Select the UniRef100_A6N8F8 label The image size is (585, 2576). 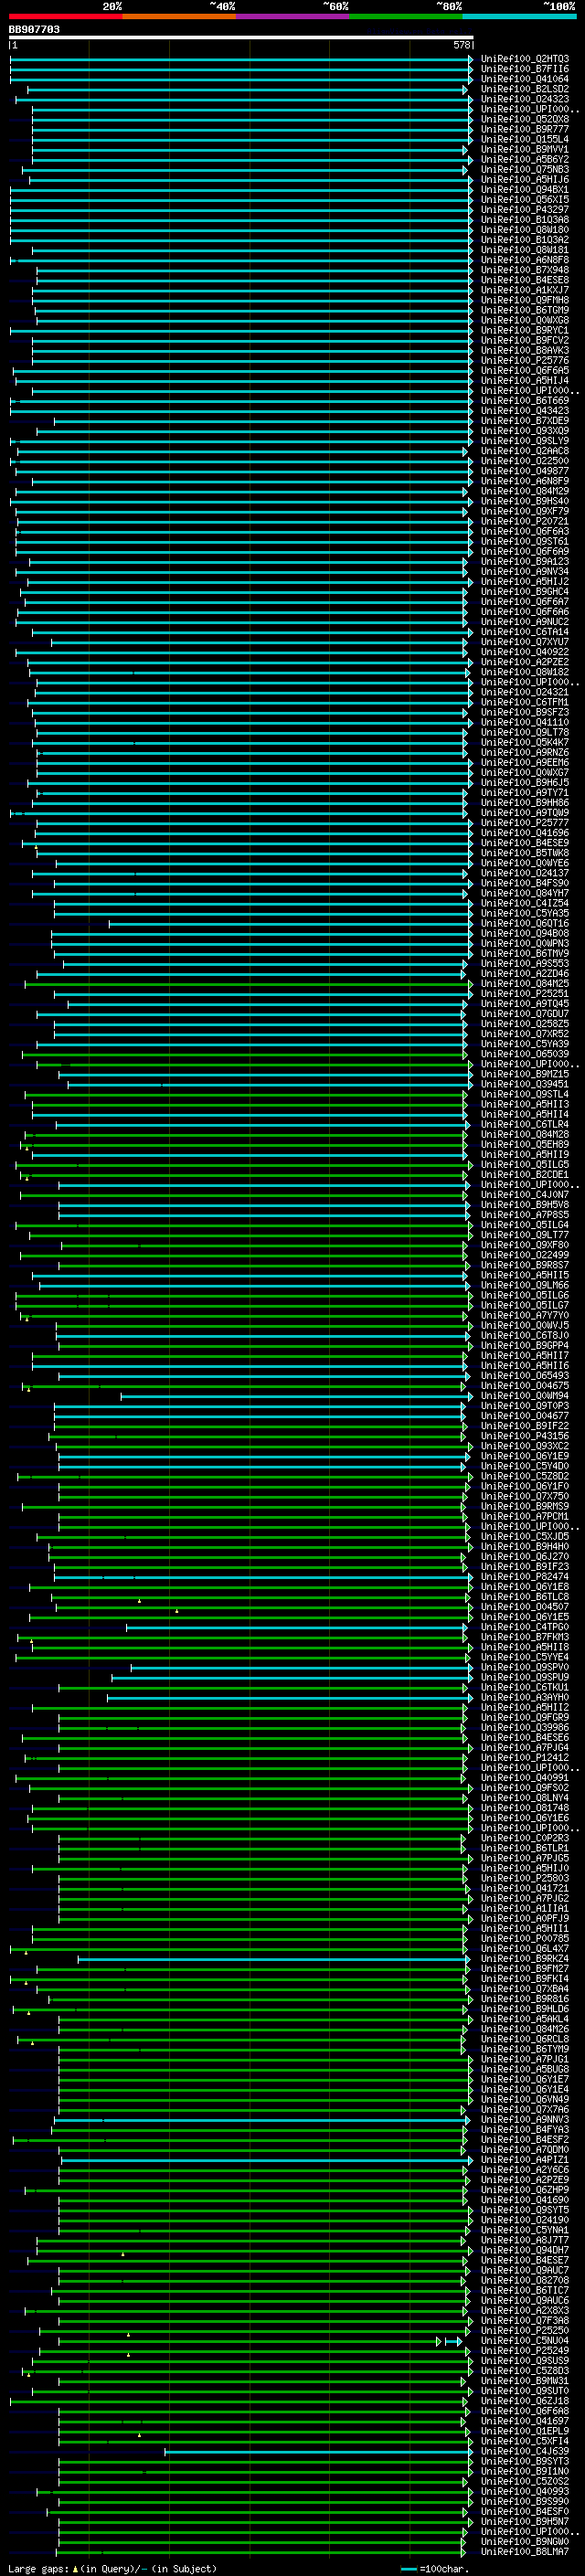[525, 260]
